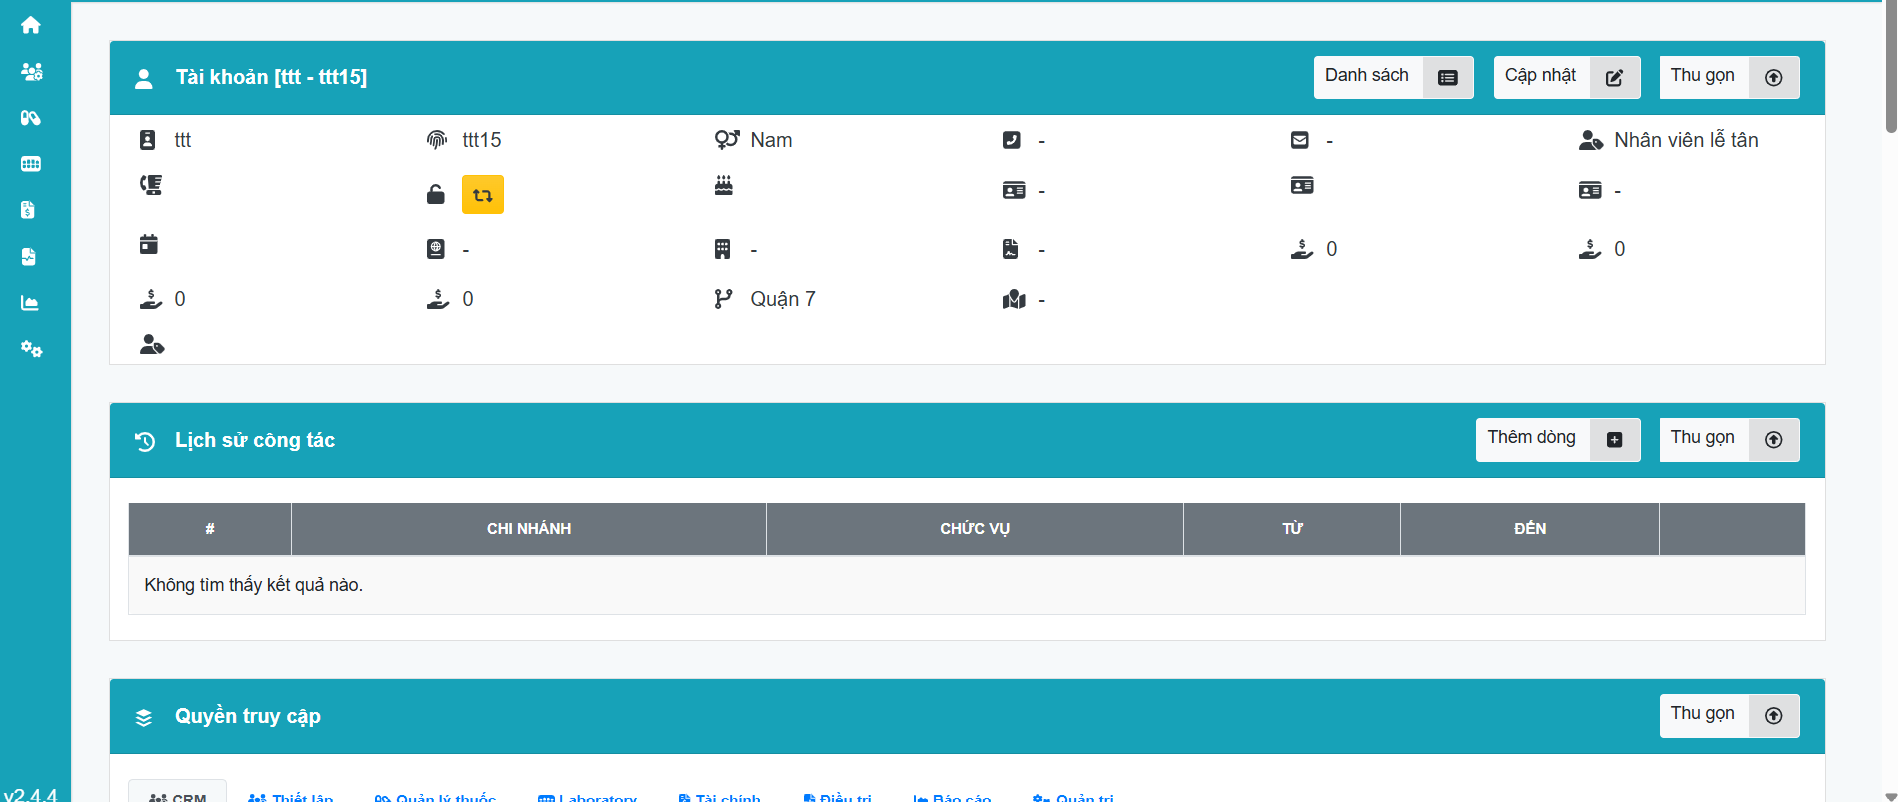Screen dimensions: 1898x802
Task: Click Thêm dòng to add row
Action: point(1557,439)
